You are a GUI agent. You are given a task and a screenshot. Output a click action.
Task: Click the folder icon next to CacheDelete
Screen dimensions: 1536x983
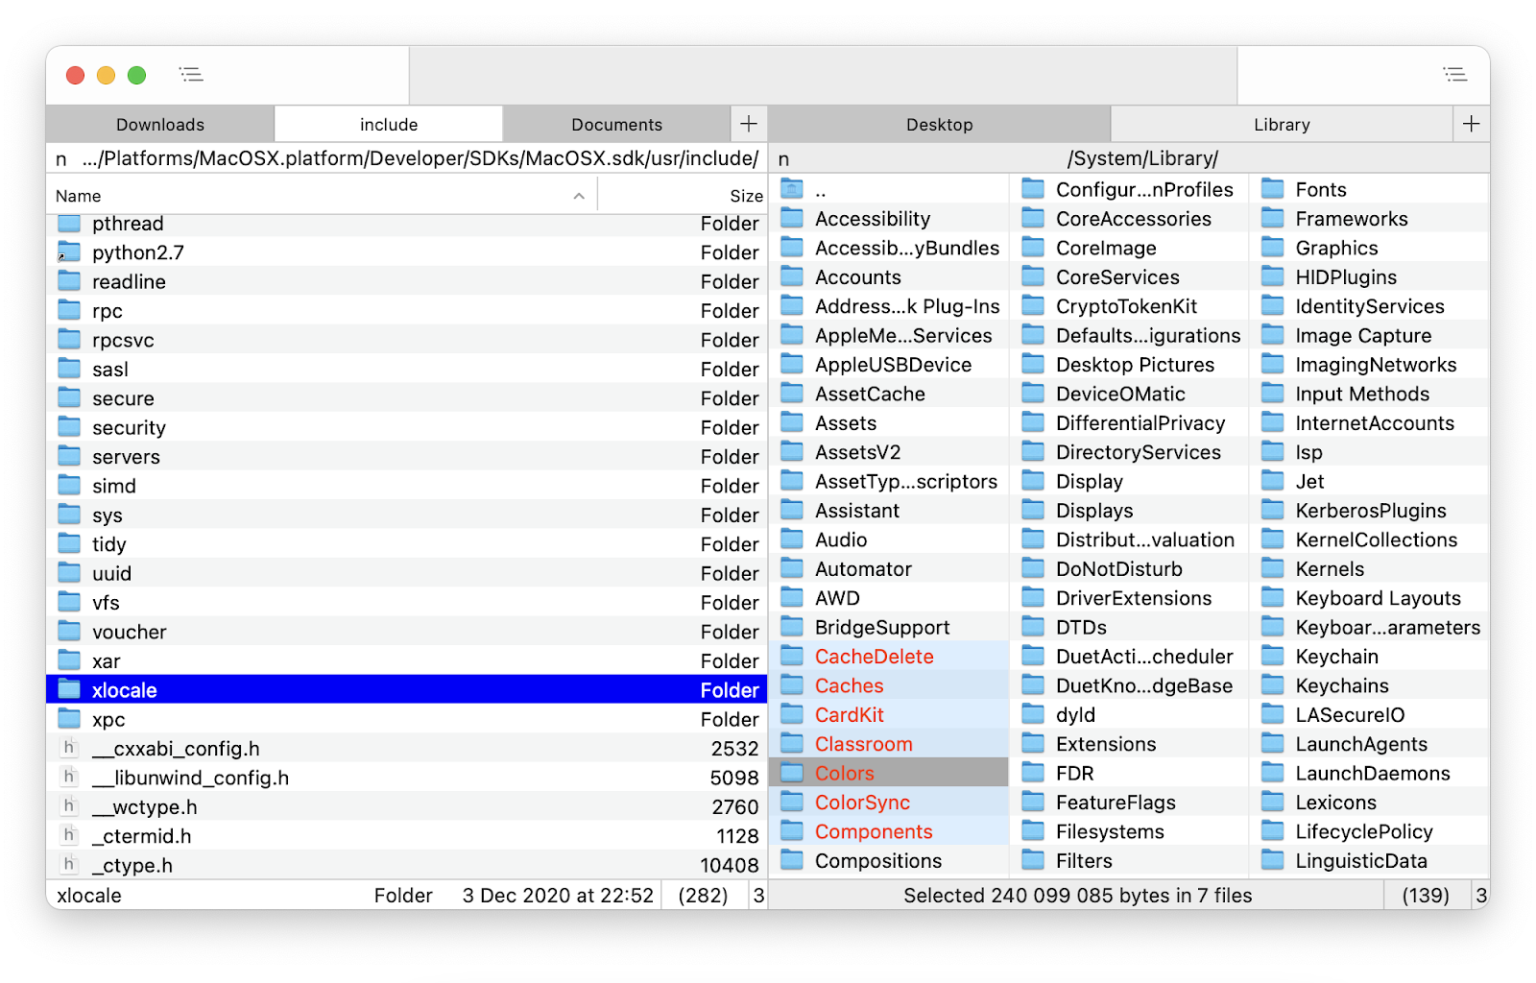(x=791, y=656)
